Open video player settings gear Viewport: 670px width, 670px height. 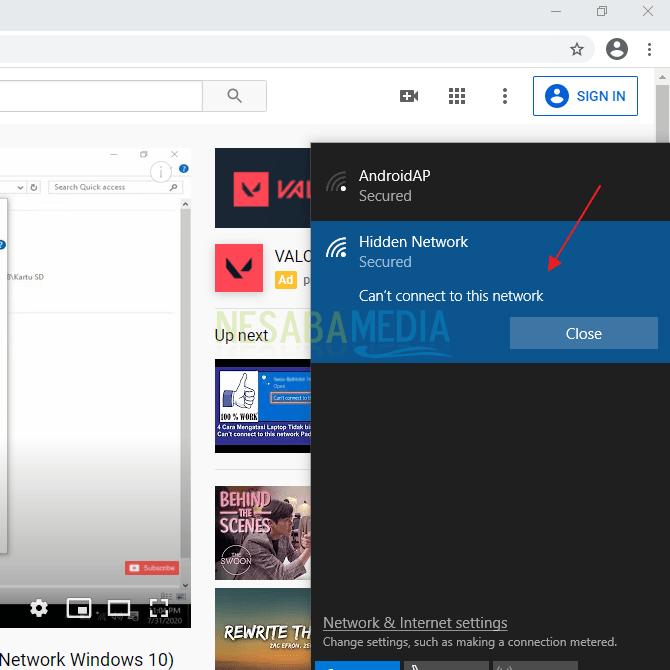click(x=39, y=608)
